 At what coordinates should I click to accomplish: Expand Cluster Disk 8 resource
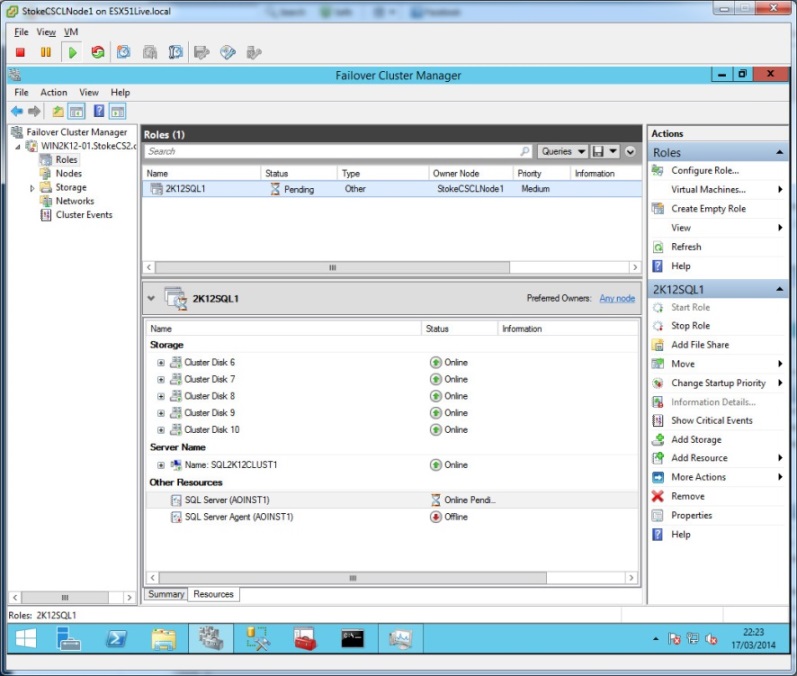tap(161, 396)
